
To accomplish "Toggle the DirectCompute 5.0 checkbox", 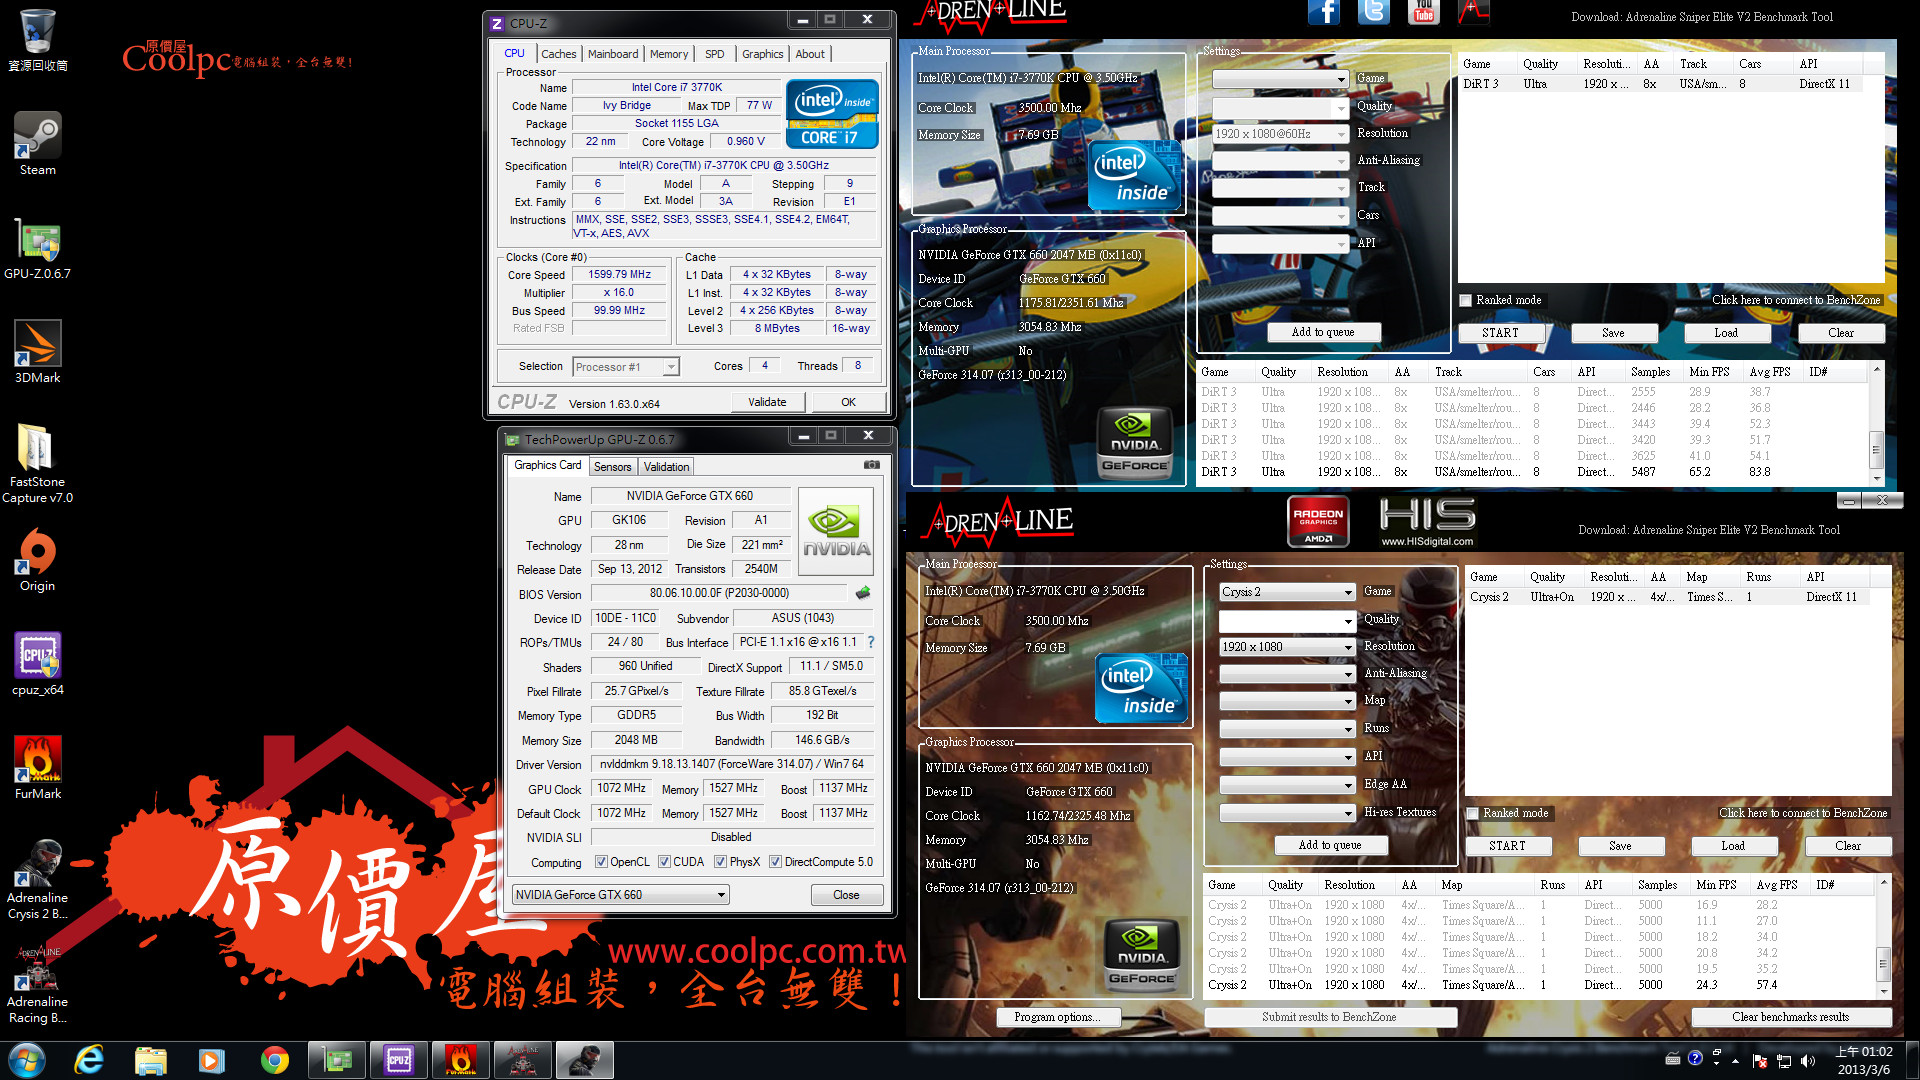I will [x=775, y=862].
